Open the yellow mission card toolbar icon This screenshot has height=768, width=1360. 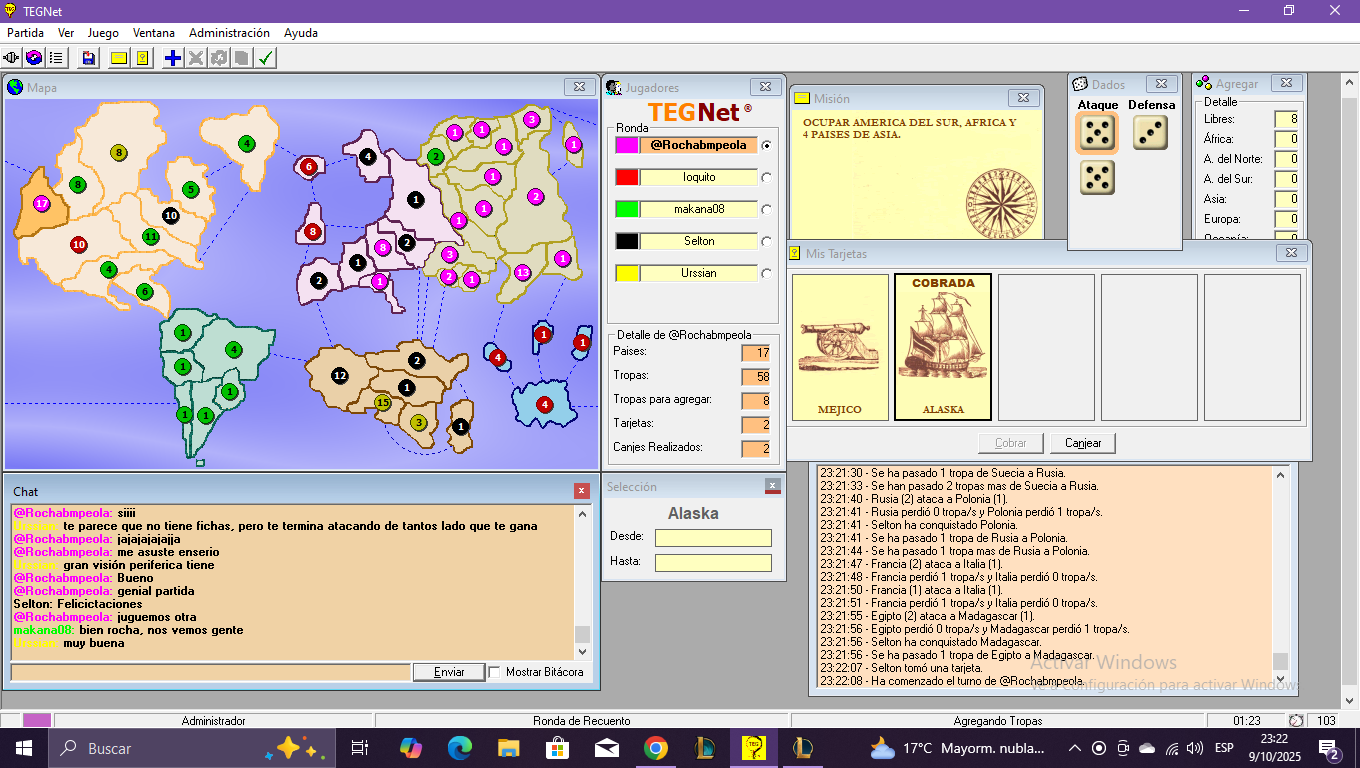(119, 58)
